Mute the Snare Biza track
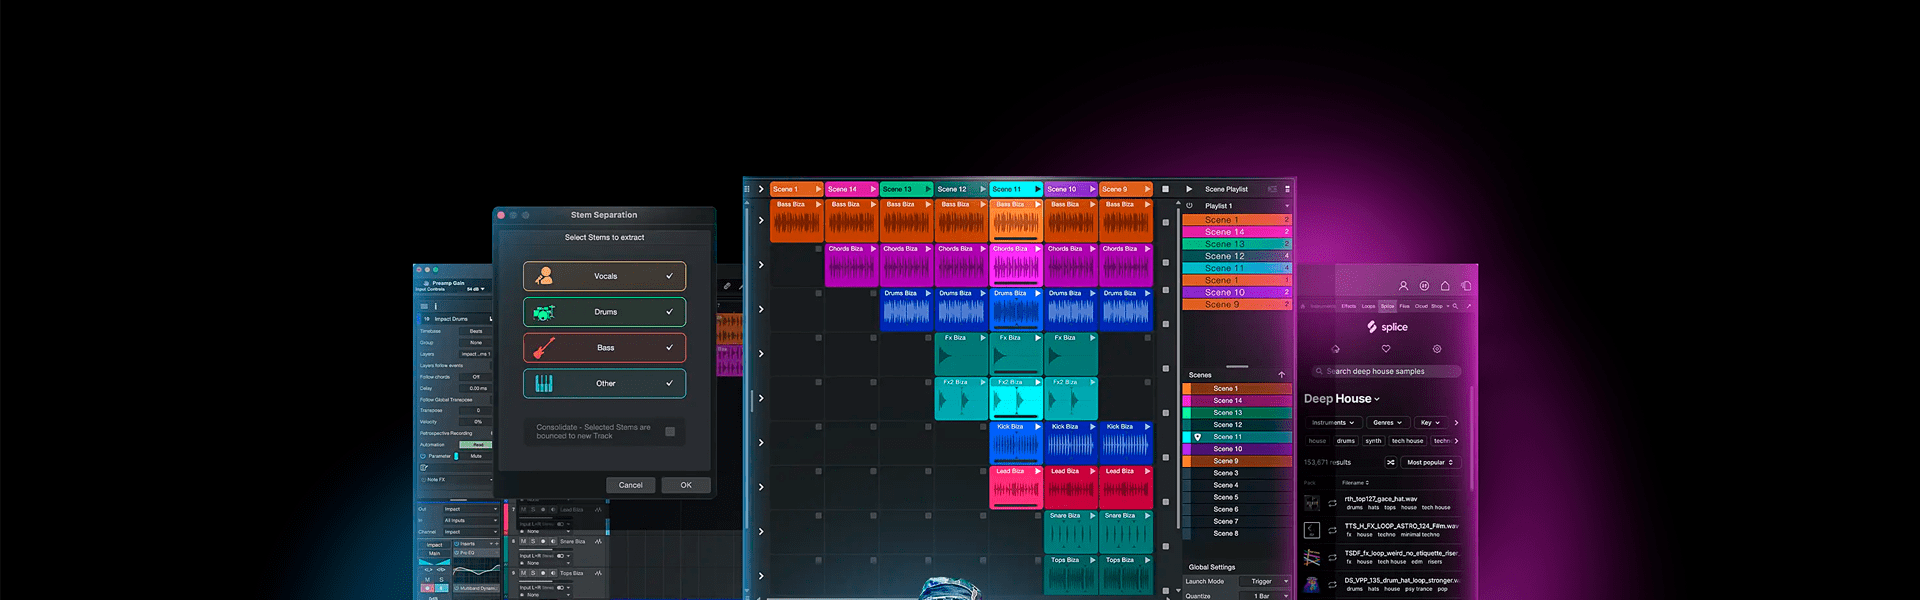Image resolution: width=1920 pixels, height=600 pixels. coord(523,541)
